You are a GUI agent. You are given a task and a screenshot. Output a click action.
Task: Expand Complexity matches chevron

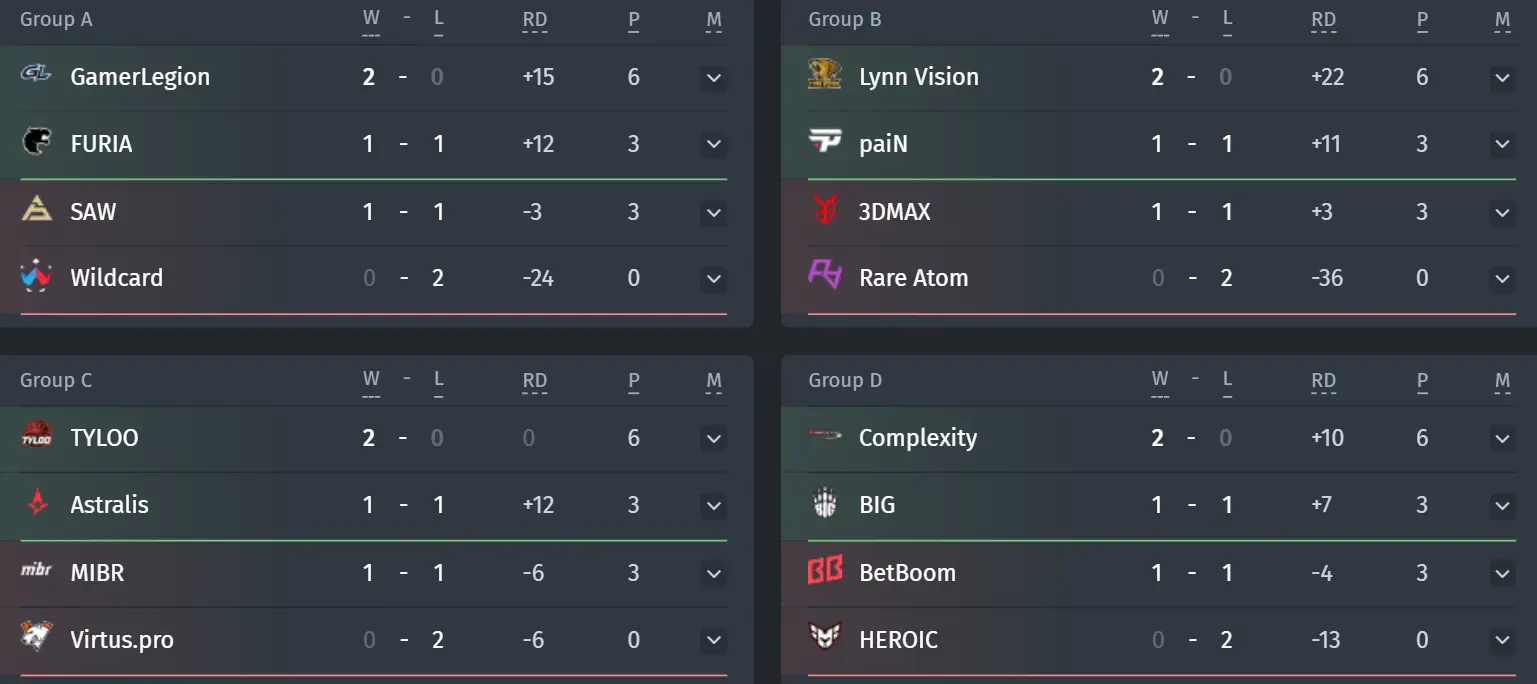point(1502,438)
